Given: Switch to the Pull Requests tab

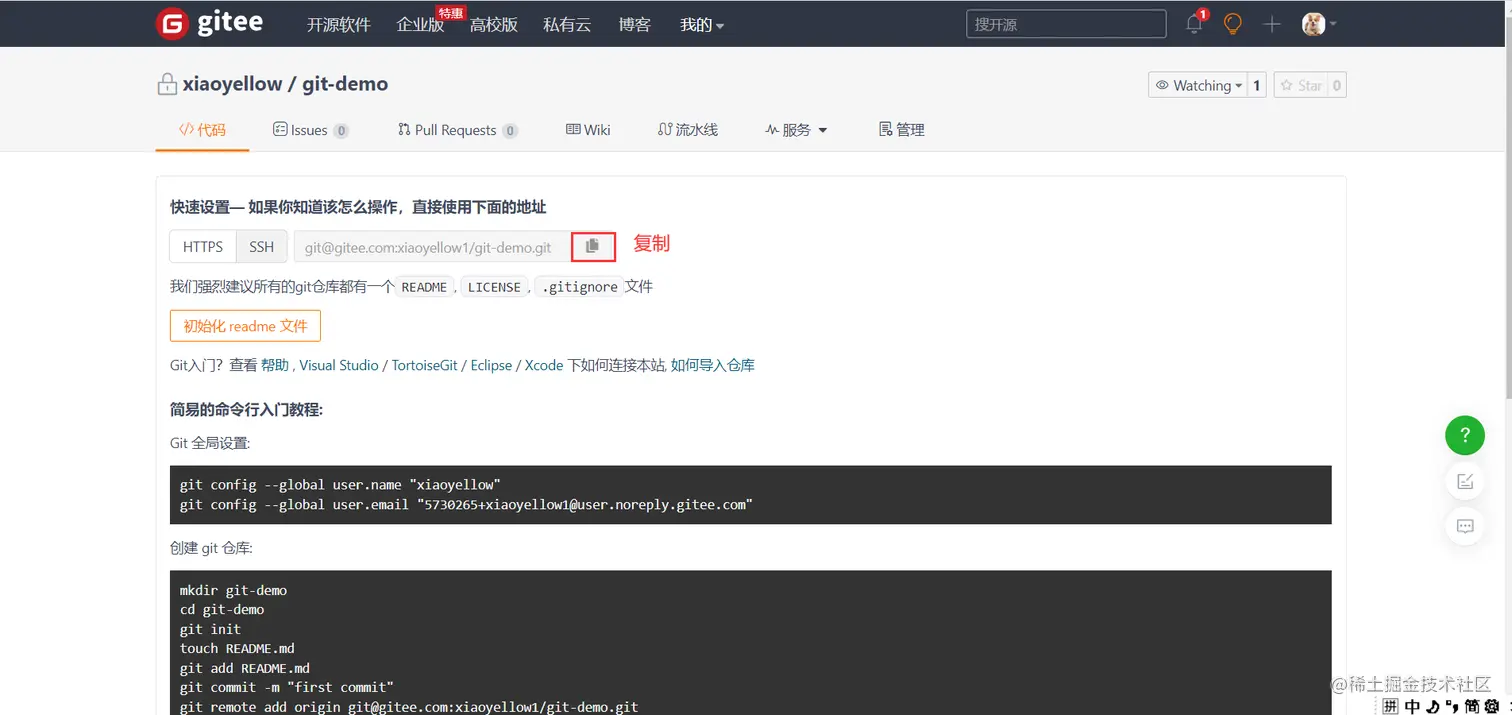Looking at the screenshot, I should coord(457,130).
